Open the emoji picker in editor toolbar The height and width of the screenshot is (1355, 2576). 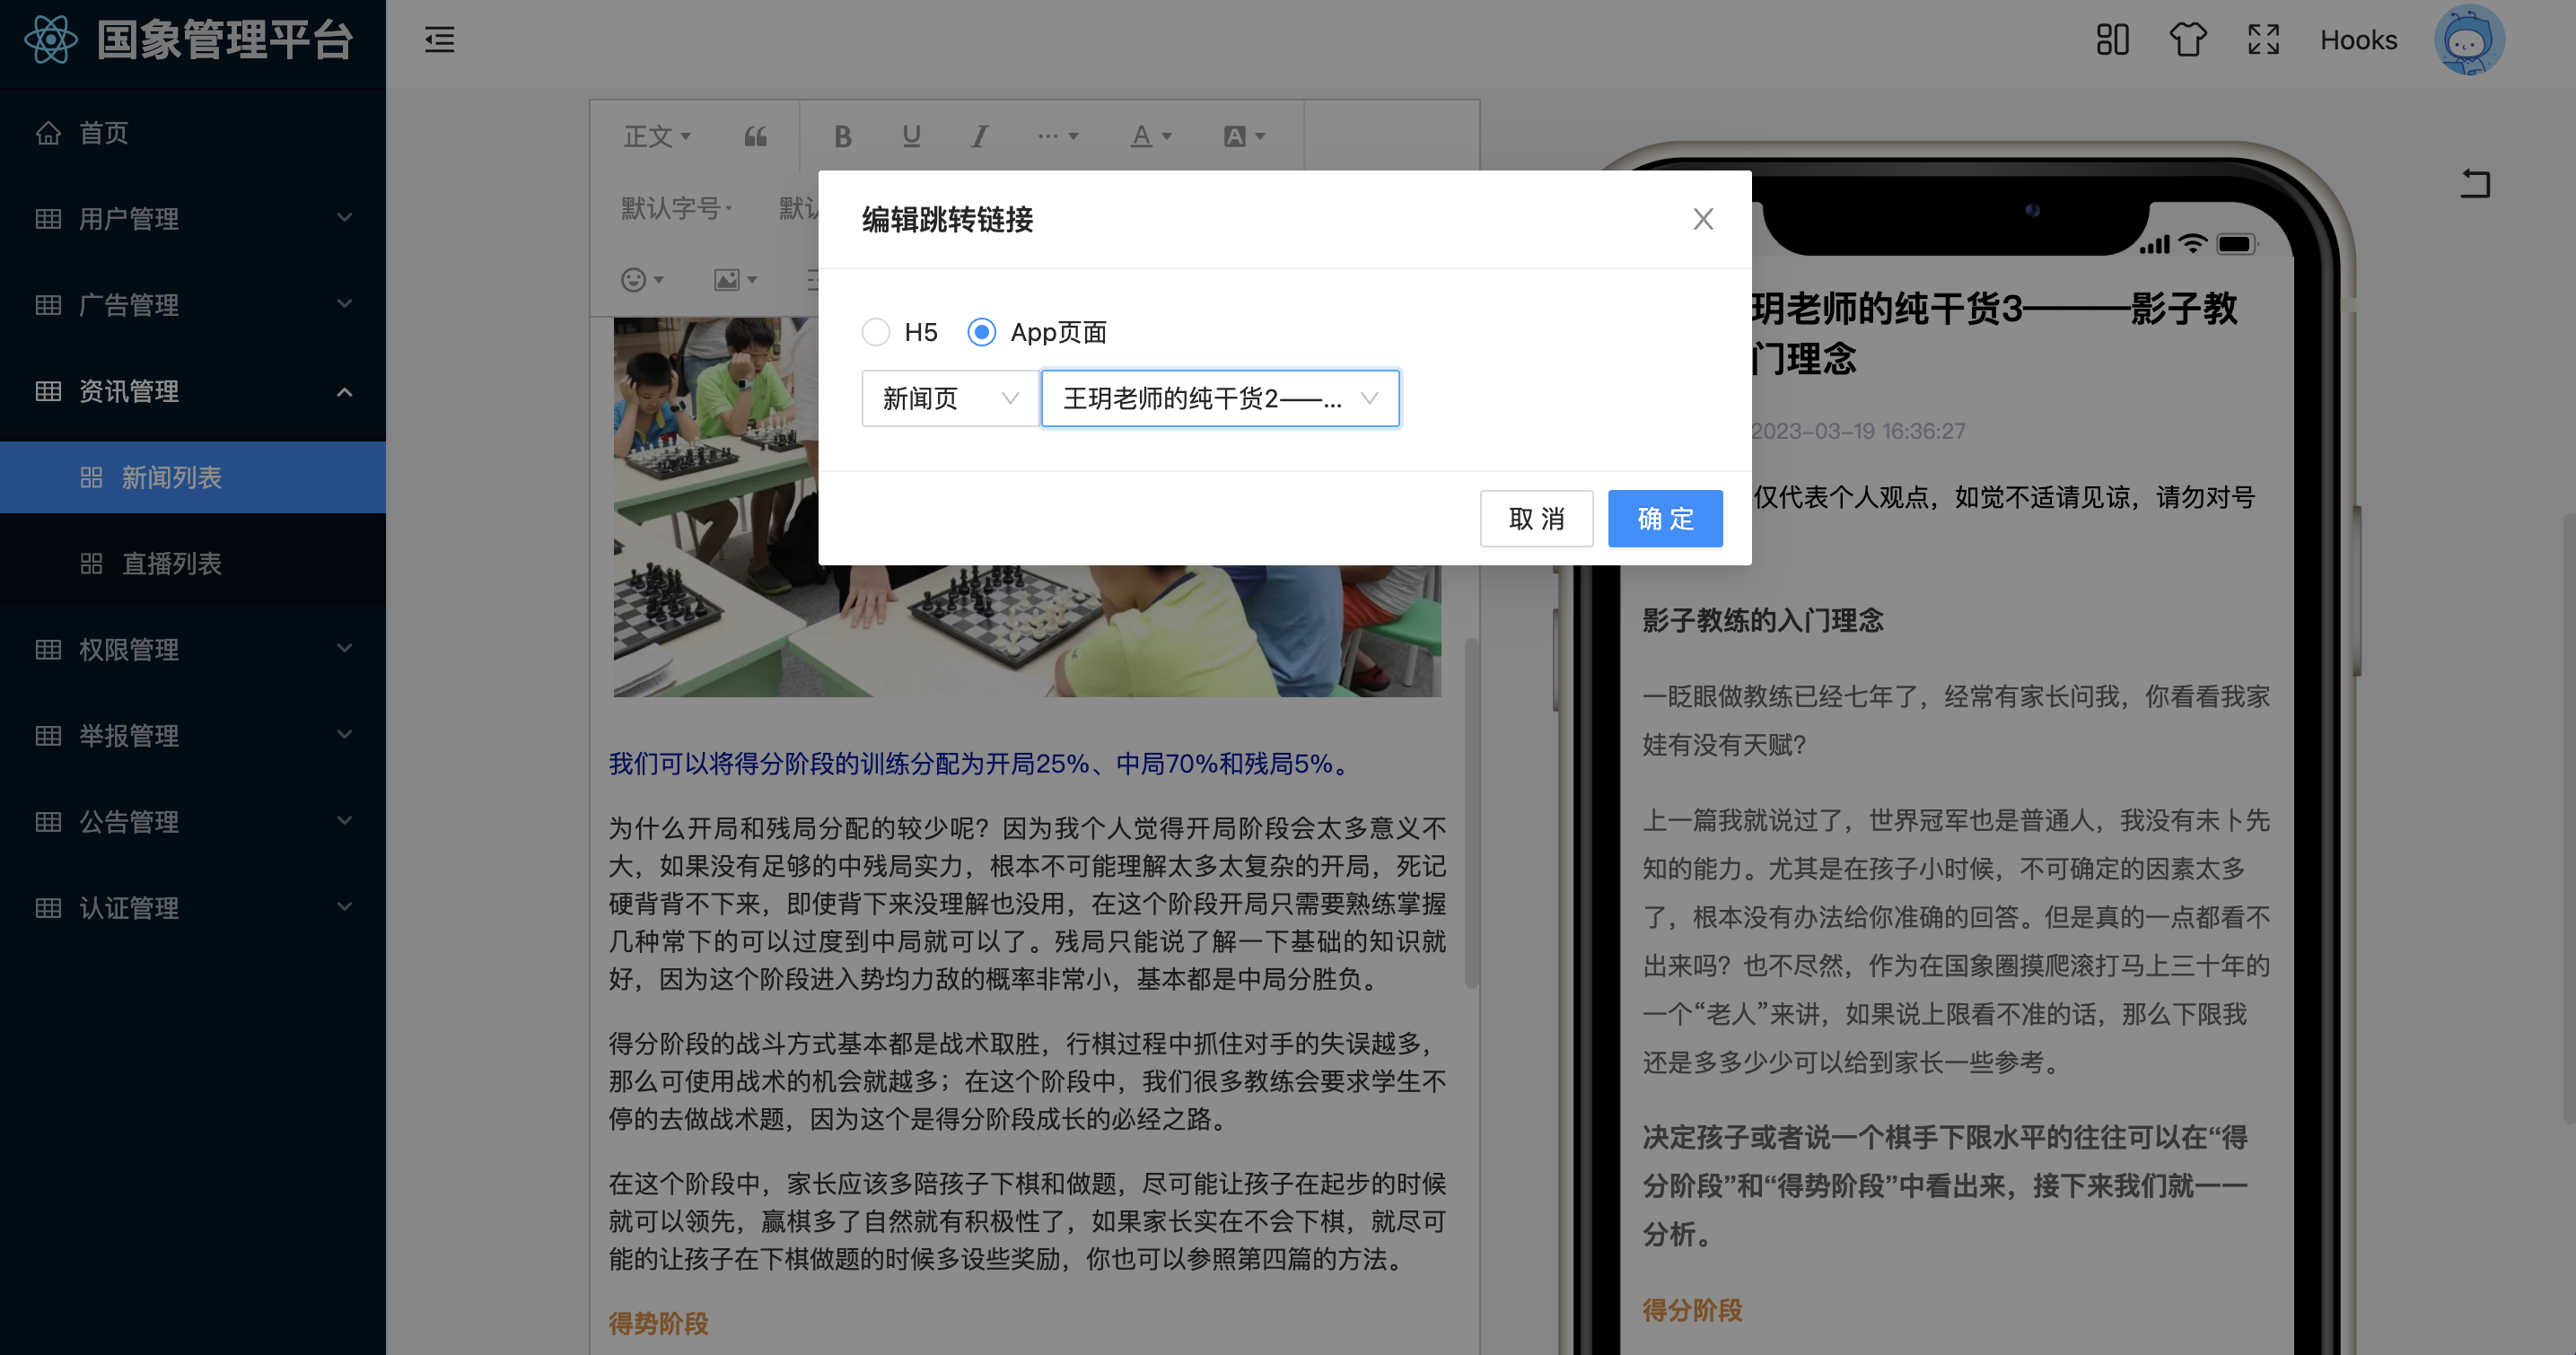point(642,280)
